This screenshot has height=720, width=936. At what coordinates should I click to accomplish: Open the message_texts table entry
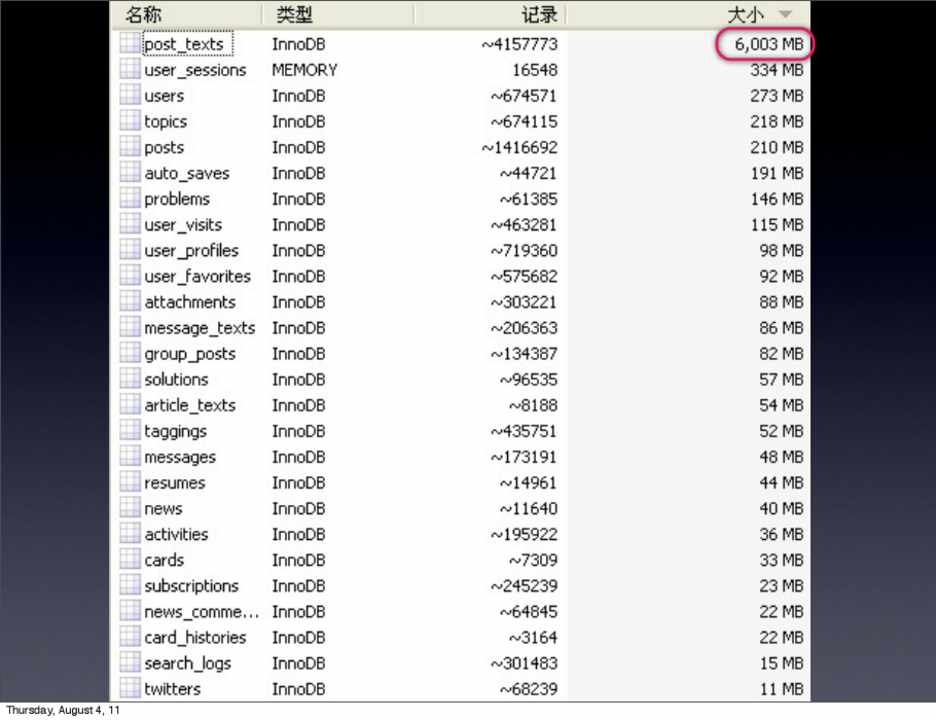pos(199,328)
